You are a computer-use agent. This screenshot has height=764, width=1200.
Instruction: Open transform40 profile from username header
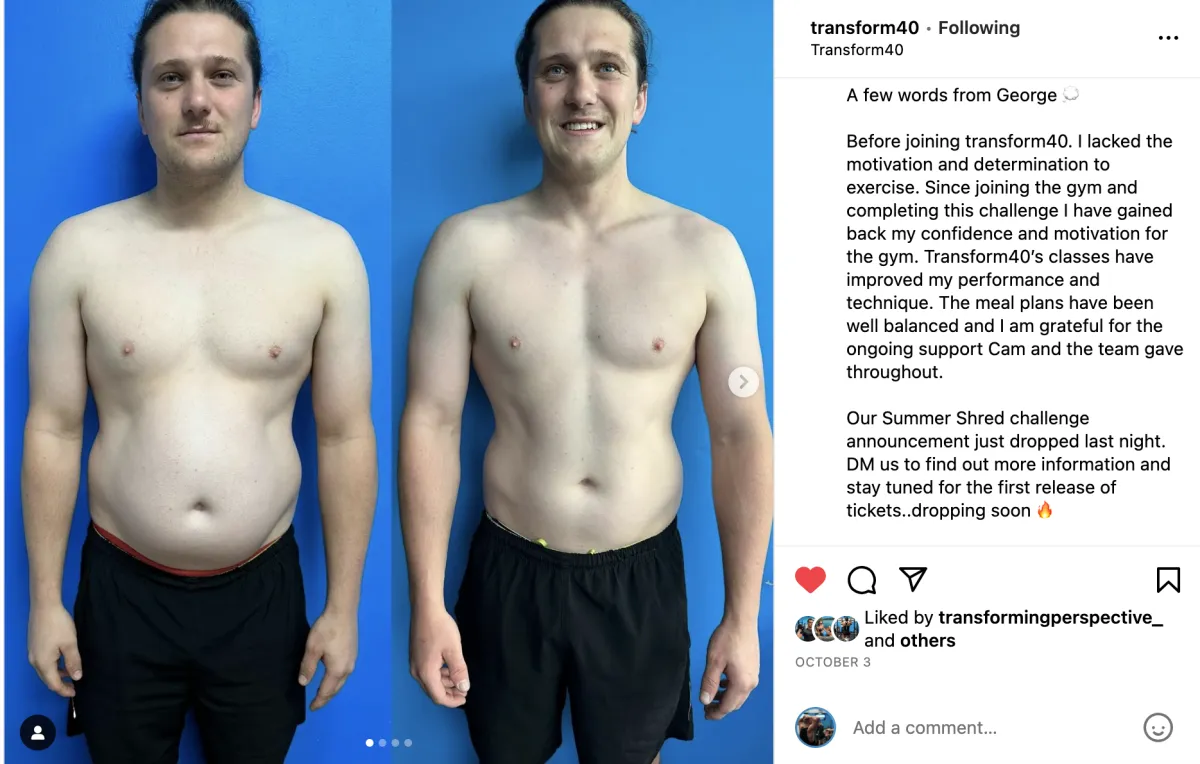pyautogui.click(x=864, y=28)
